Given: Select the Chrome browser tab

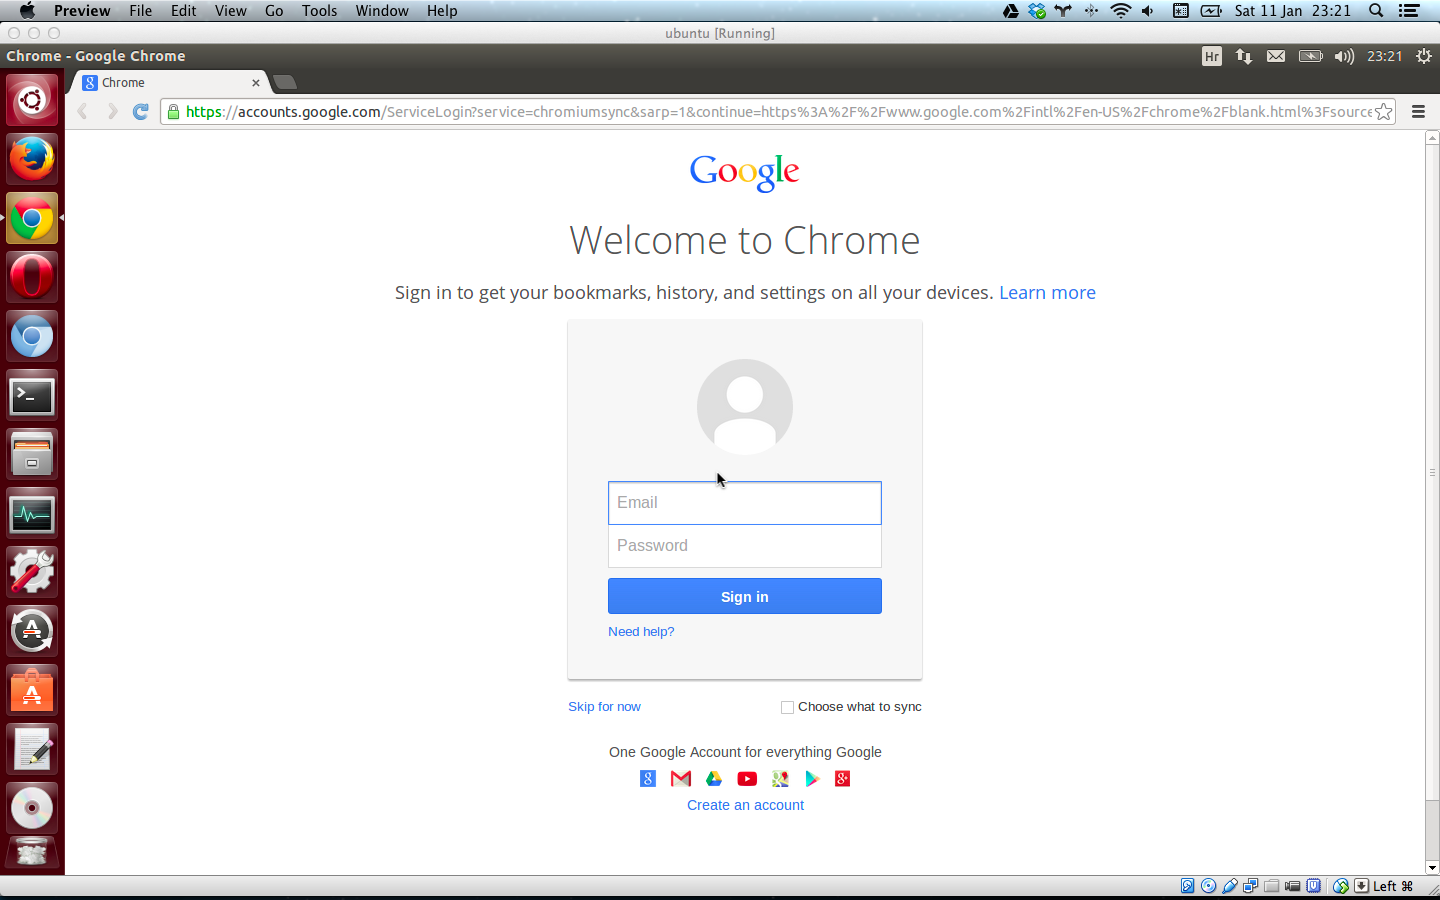Looking at the screenshot, I should pos(170,83).
